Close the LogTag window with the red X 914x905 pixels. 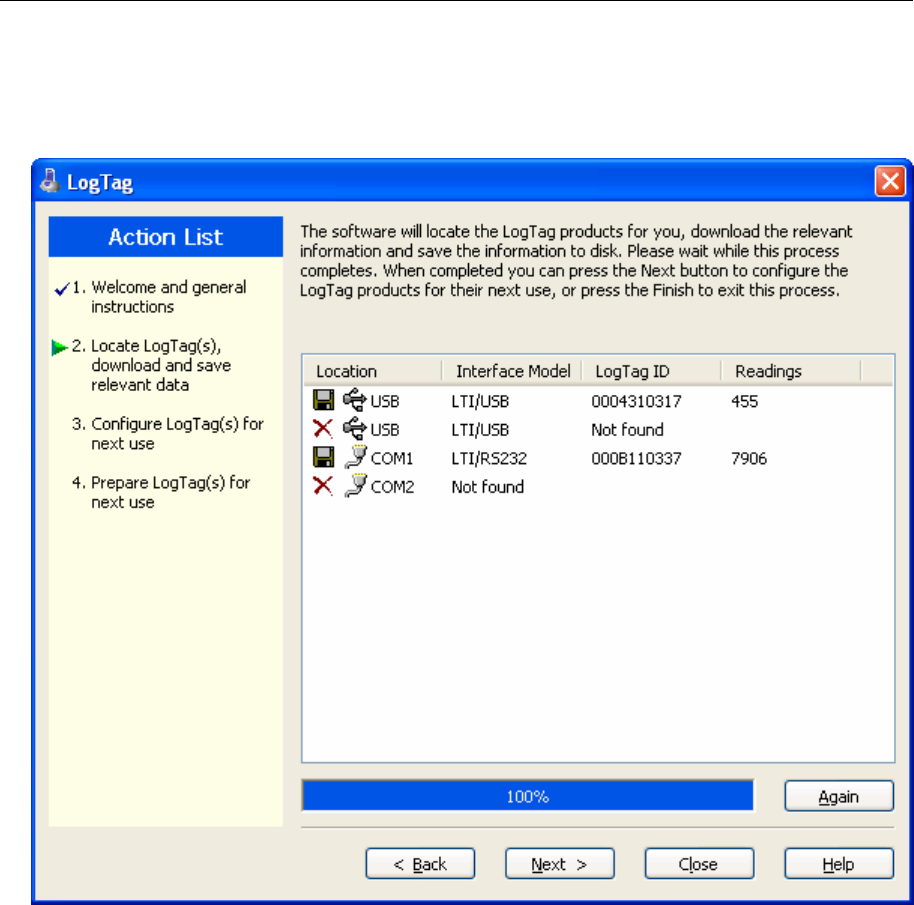pos(890,181)
